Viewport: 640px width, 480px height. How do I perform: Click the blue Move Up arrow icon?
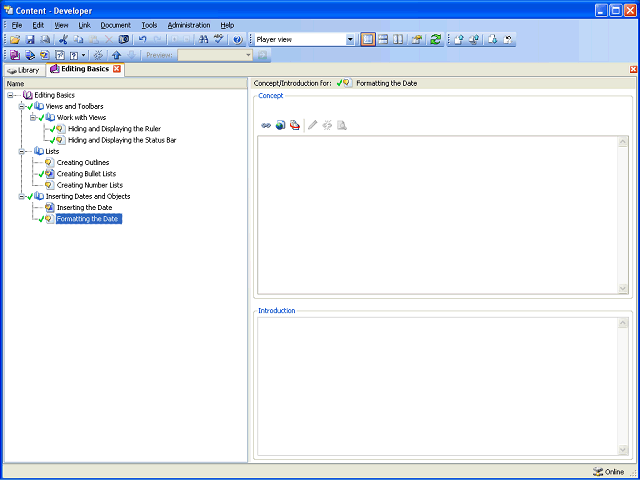pos(117,55)
